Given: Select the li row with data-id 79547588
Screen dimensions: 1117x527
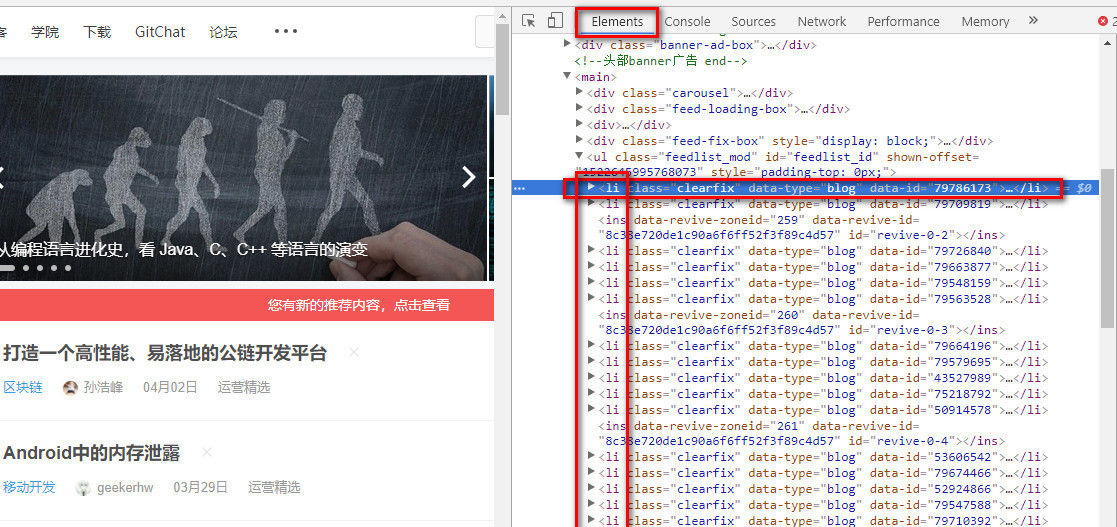Looking at the screenshot, I should [823, 505].
